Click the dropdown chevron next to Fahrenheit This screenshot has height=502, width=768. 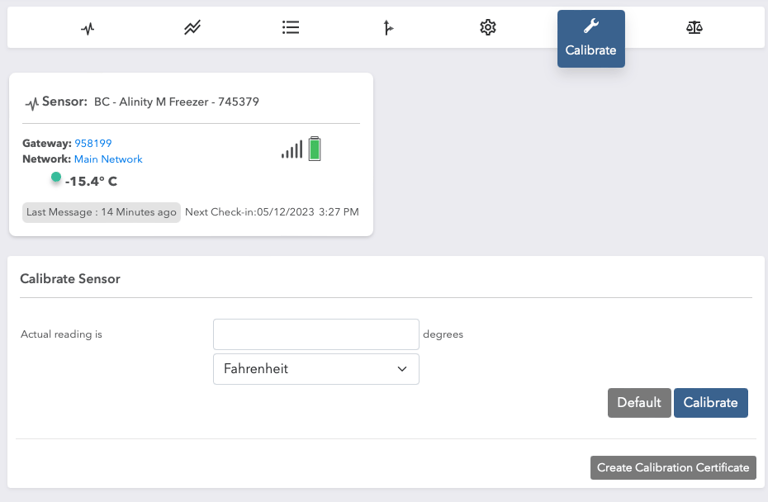(402, 369)
